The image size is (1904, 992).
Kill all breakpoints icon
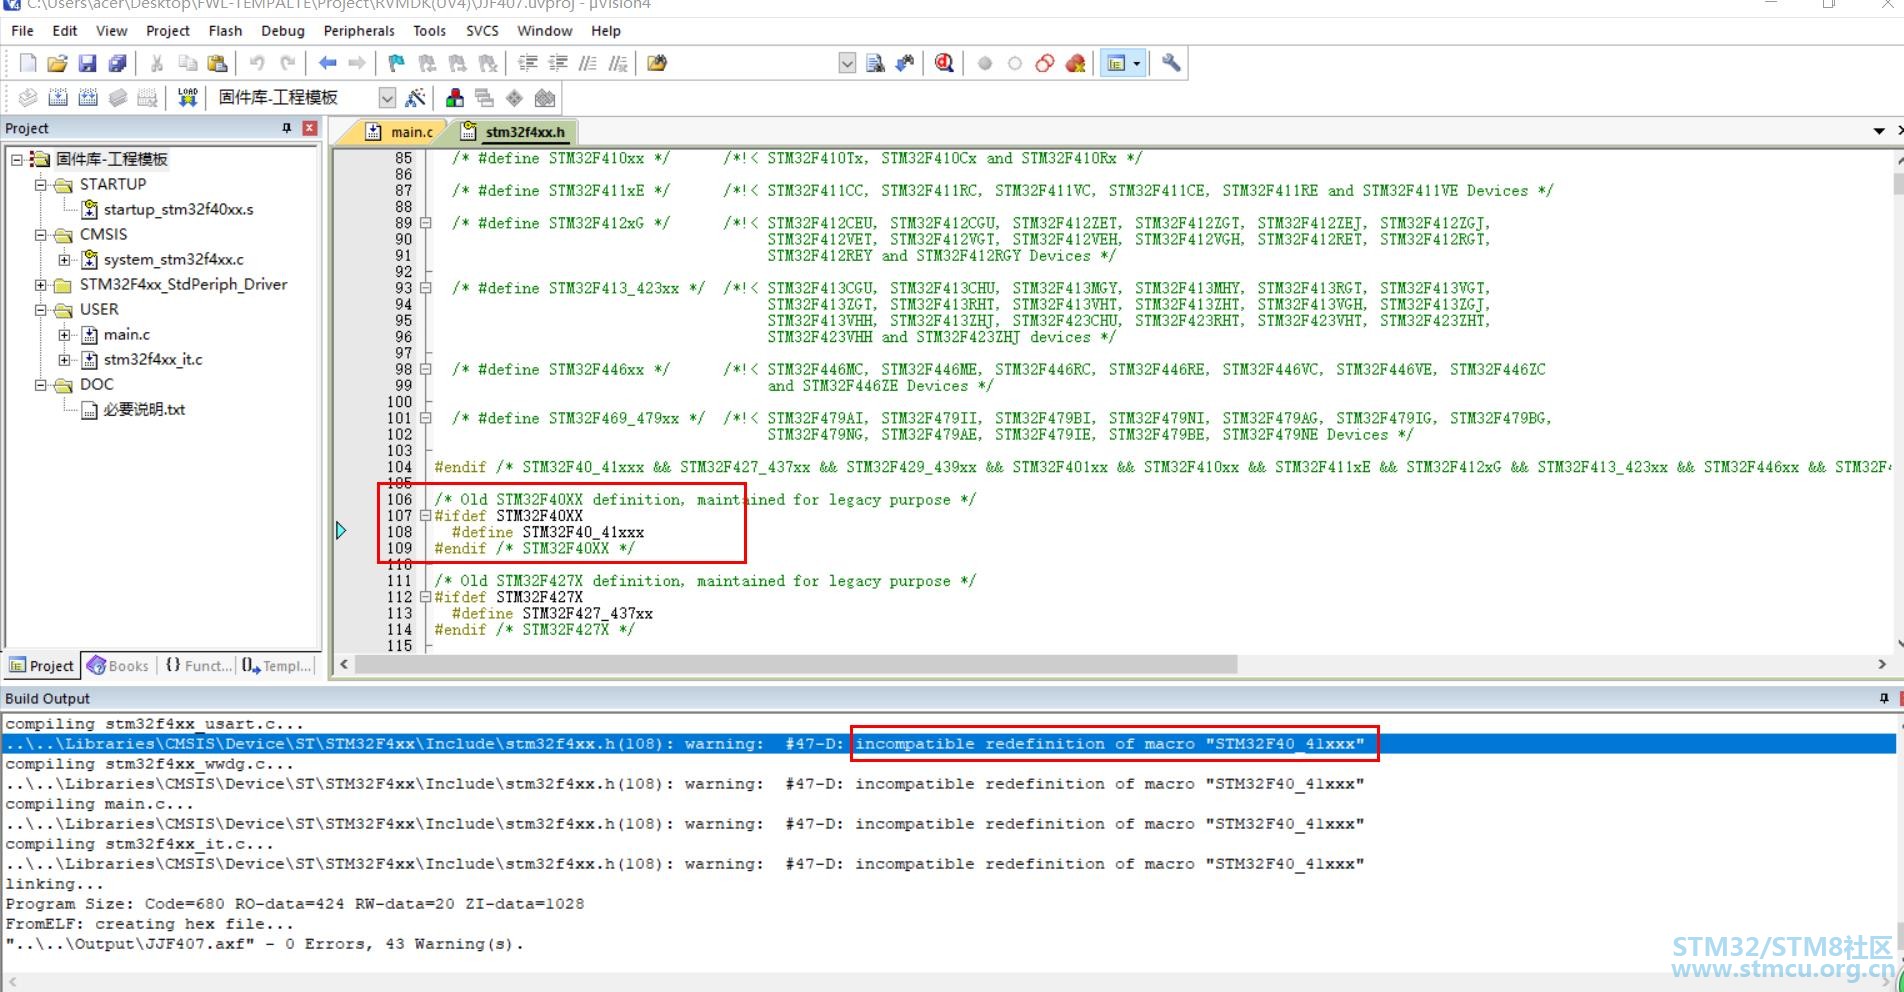click(x=1075, y=64)
